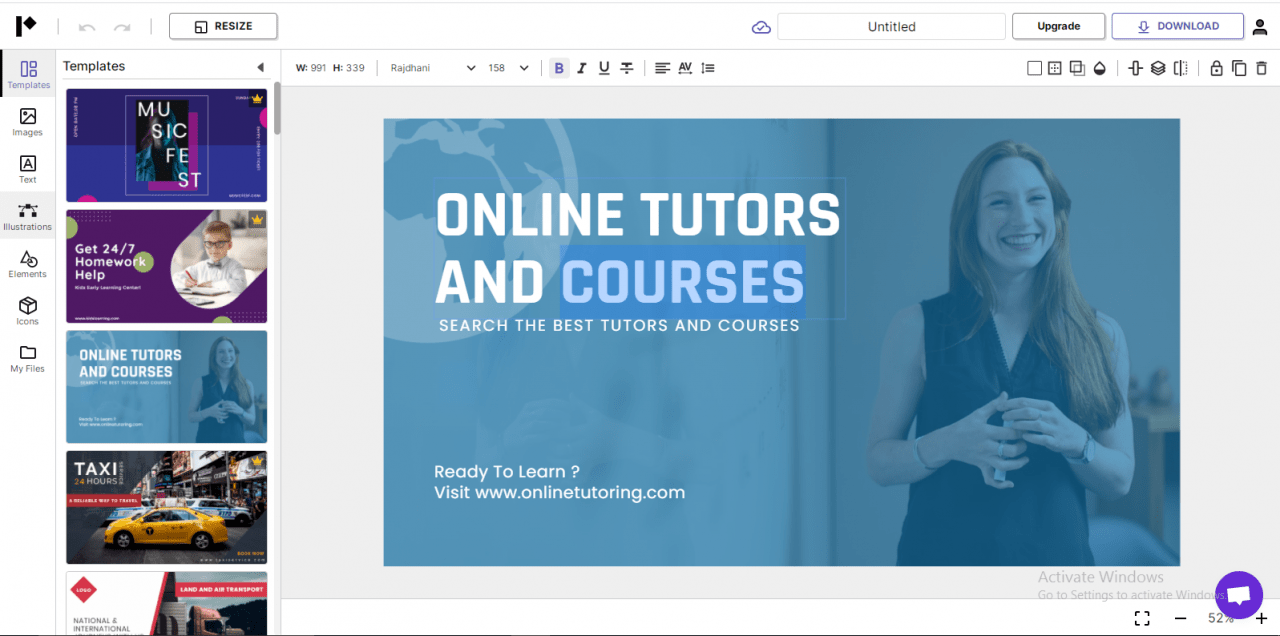This screenshot has width=1280, height=636.
Task: Open the Rajdhani font dropdown
Action: coord(433,68)
